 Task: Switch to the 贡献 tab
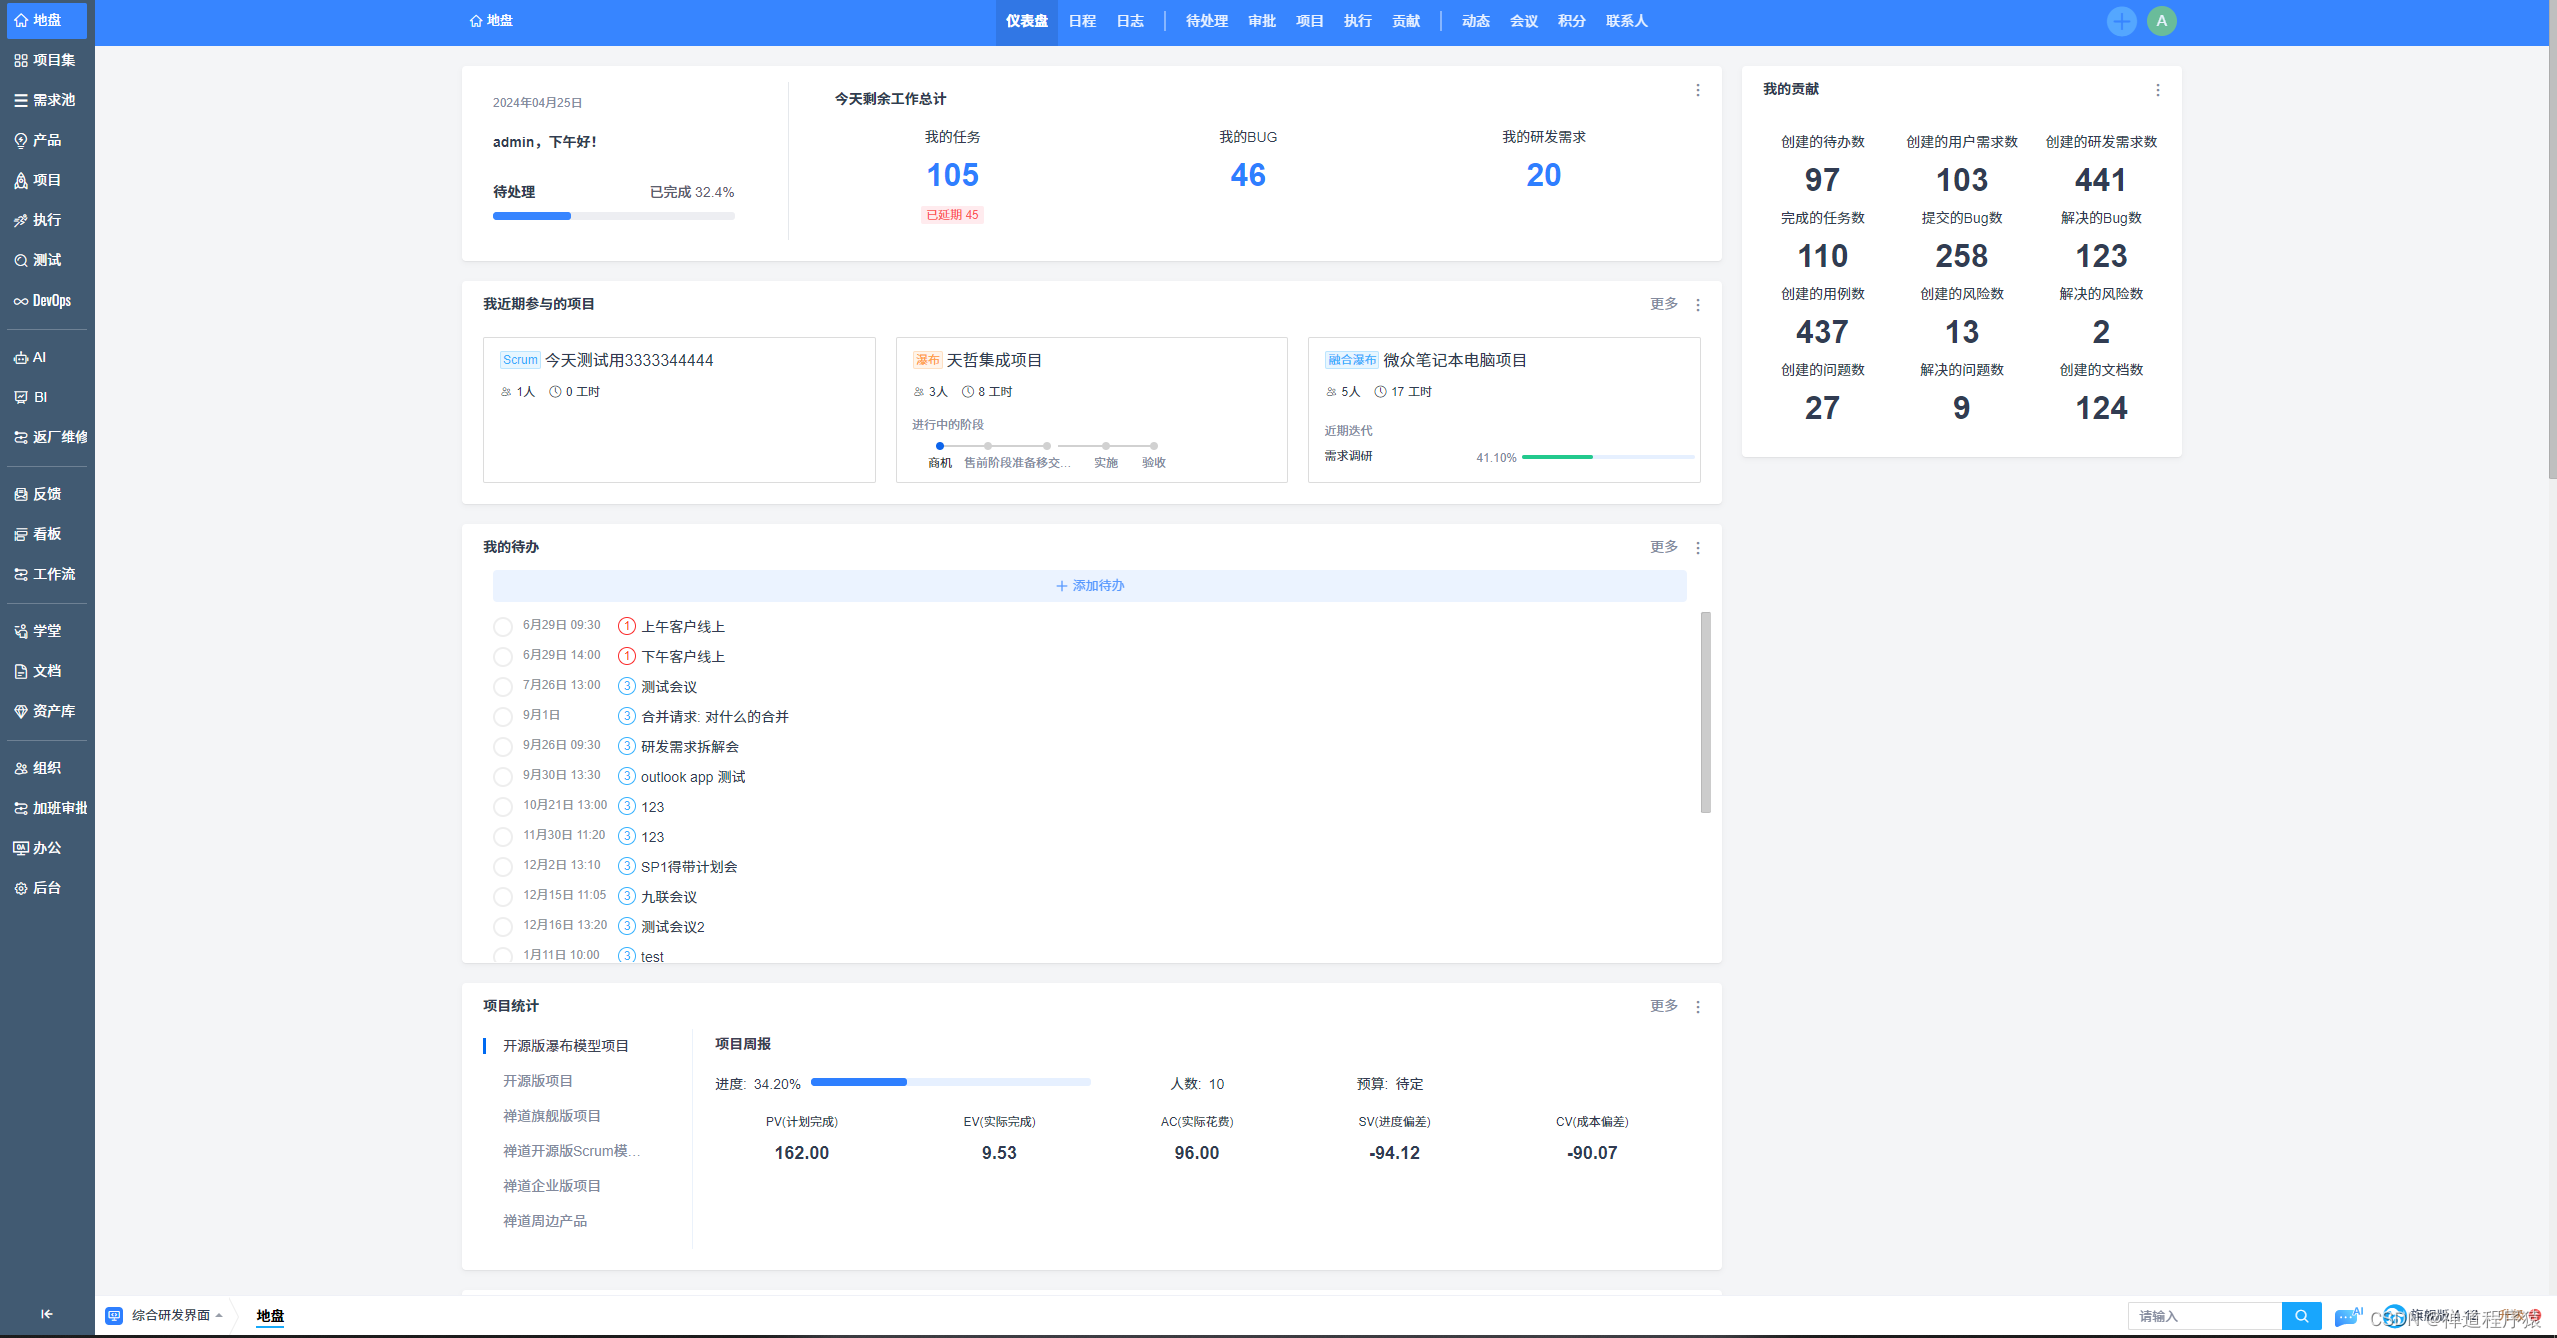[x=1406, y=21]
